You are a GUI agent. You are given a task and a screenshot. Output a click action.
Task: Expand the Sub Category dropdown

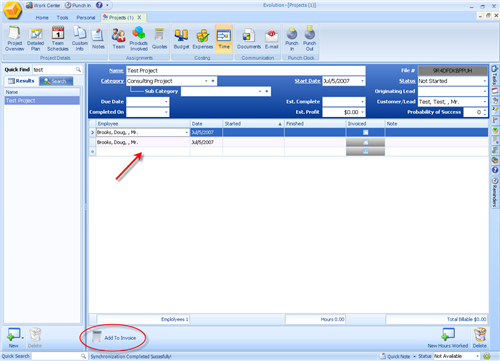coord(260,91)
